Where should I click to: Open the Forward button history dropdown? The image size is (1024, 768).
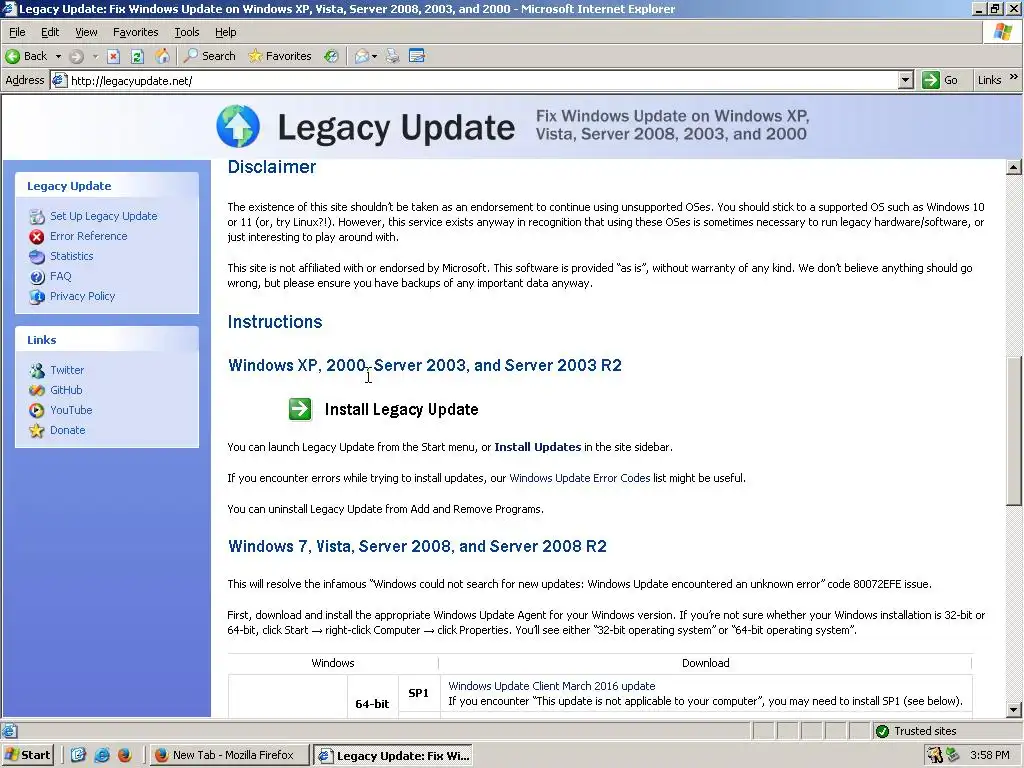pyautogui.click(x=95, y=56)
